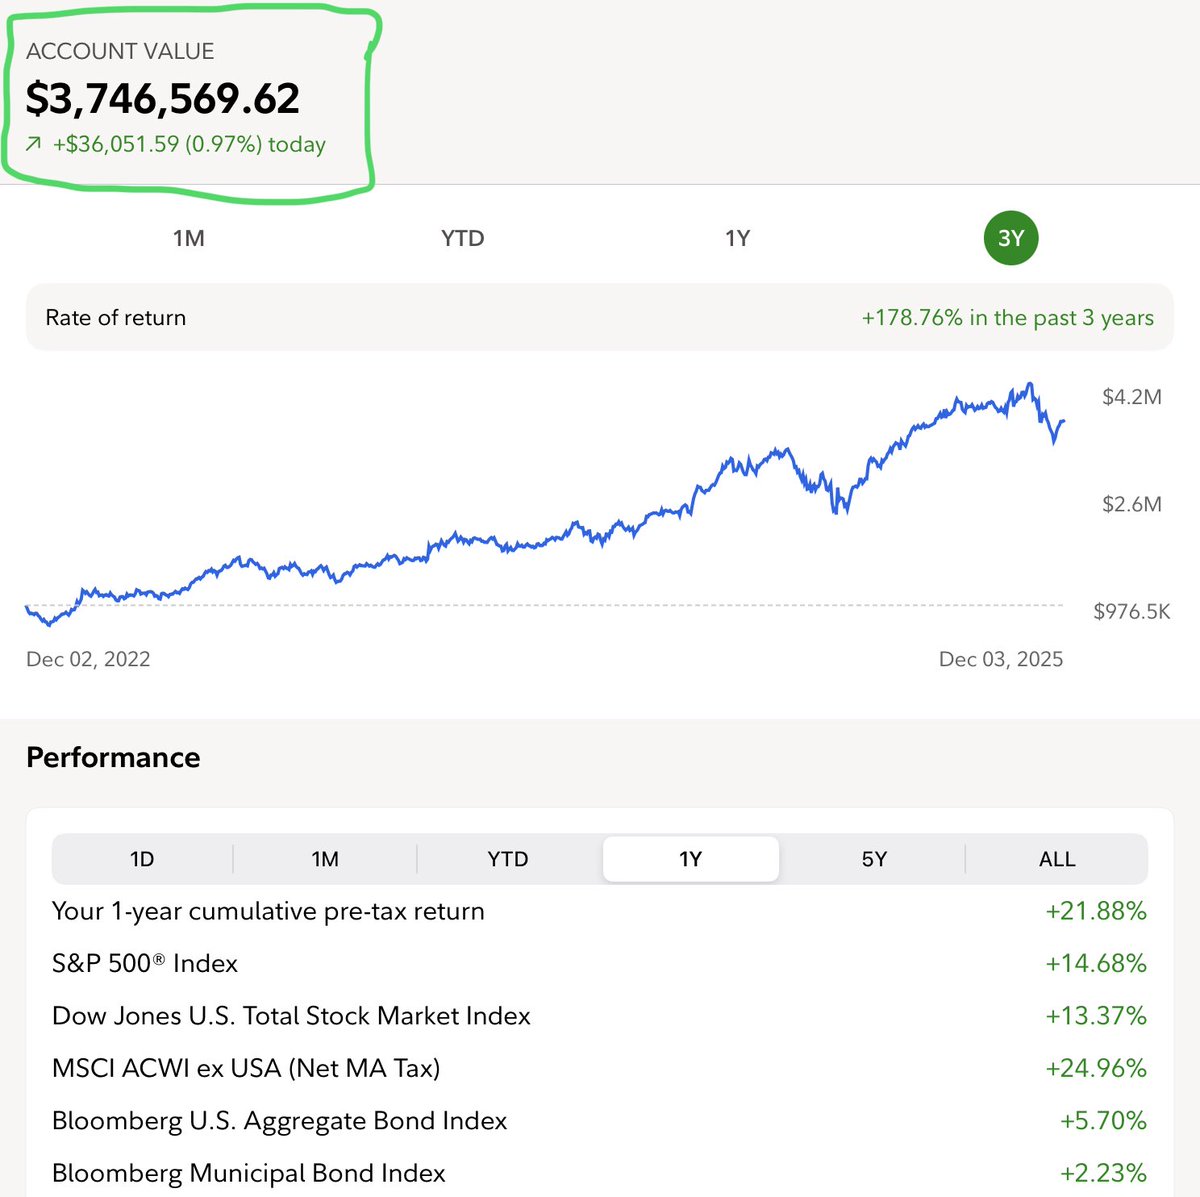The image size is (1200, 1197).
Task: Click Your 1-year cumulative pre-tax return row
Action: pyautogui.click(x=599, y=911)
